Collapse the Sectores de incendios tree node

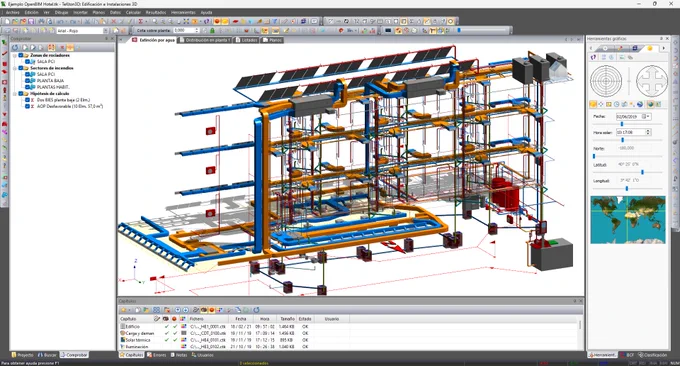(14, 68)
